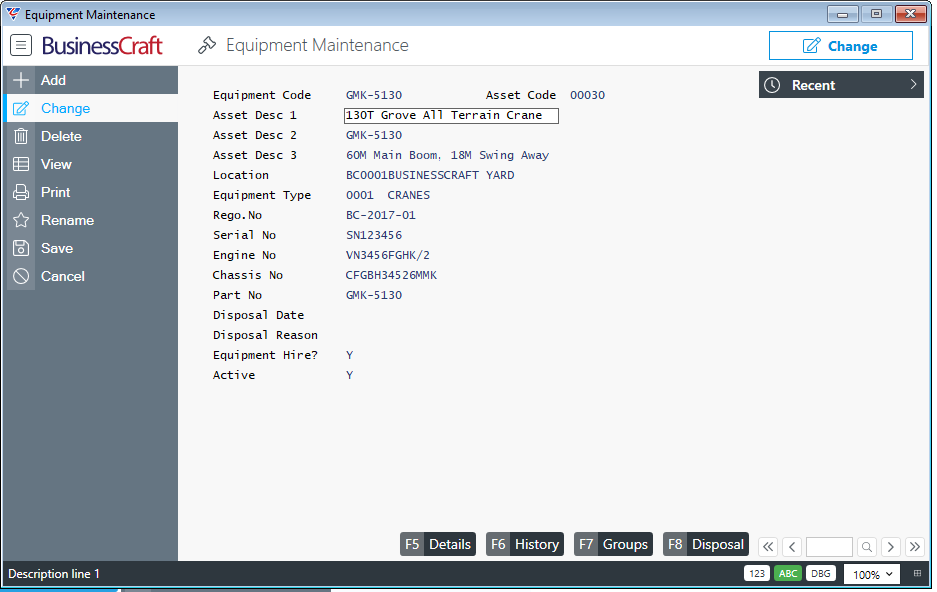Toggle the 123 numeric input mode indicator
The height and width of the screenshot is (592, 937).
tap(756, 574)
